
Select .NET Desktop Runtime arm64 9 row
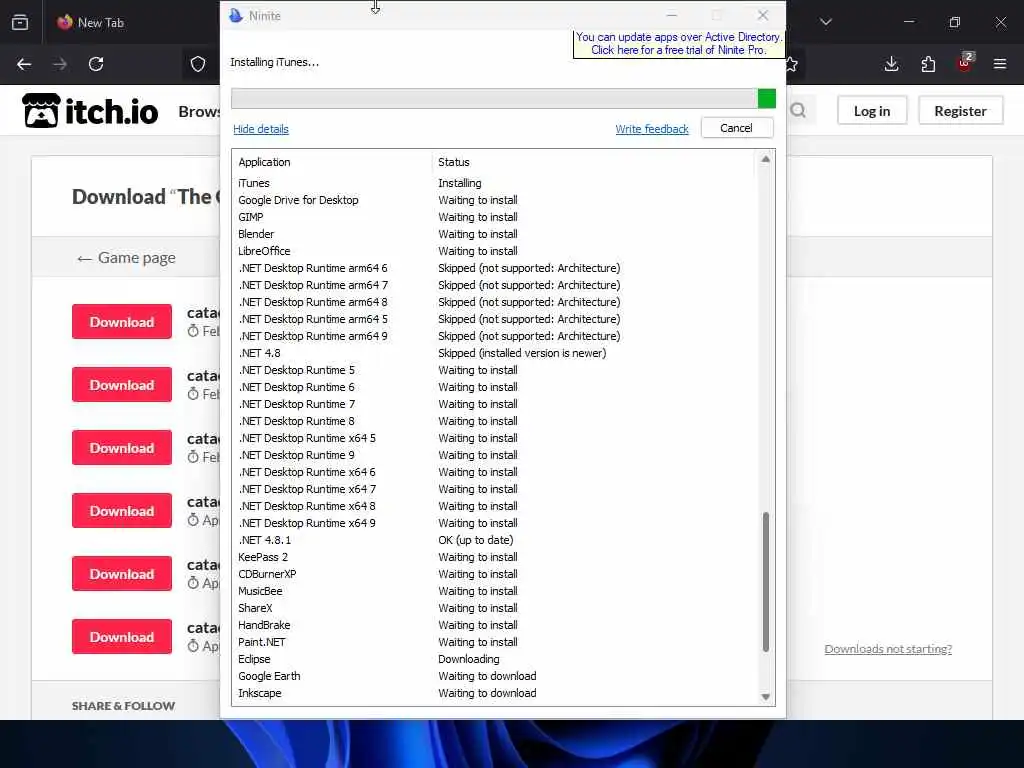(x=495, y=336)
